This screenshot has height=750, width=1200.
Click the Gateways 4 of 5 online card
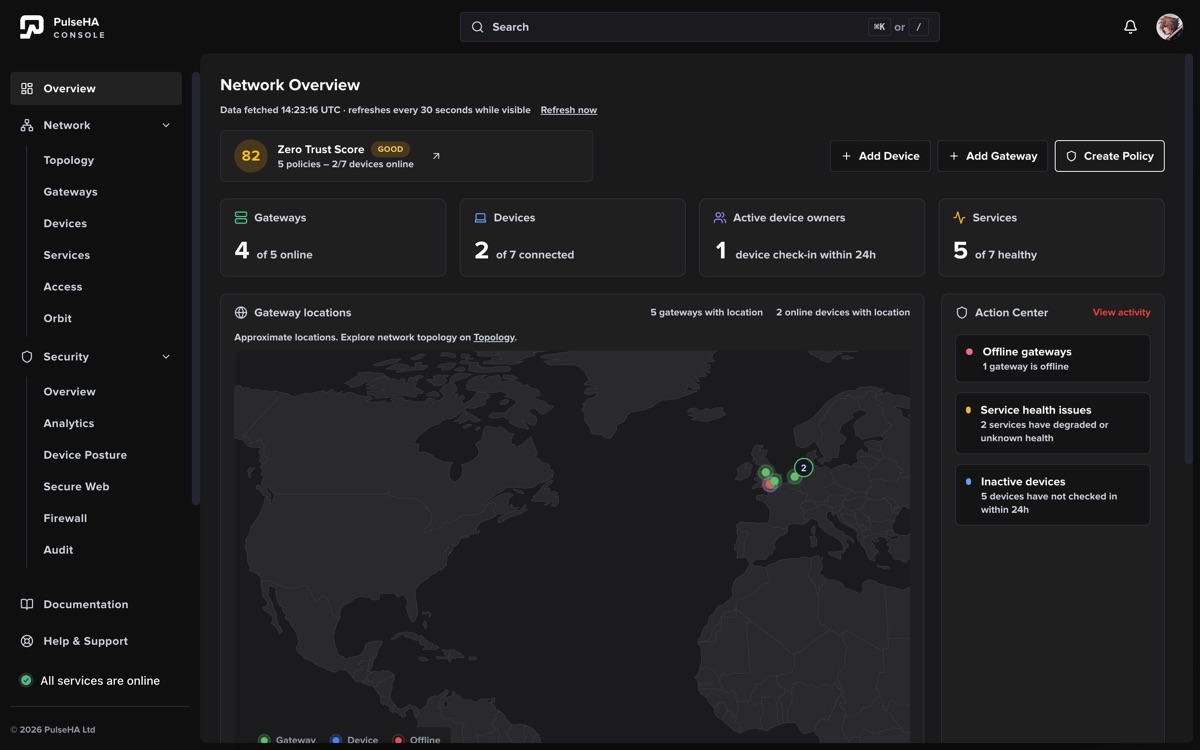333,238
